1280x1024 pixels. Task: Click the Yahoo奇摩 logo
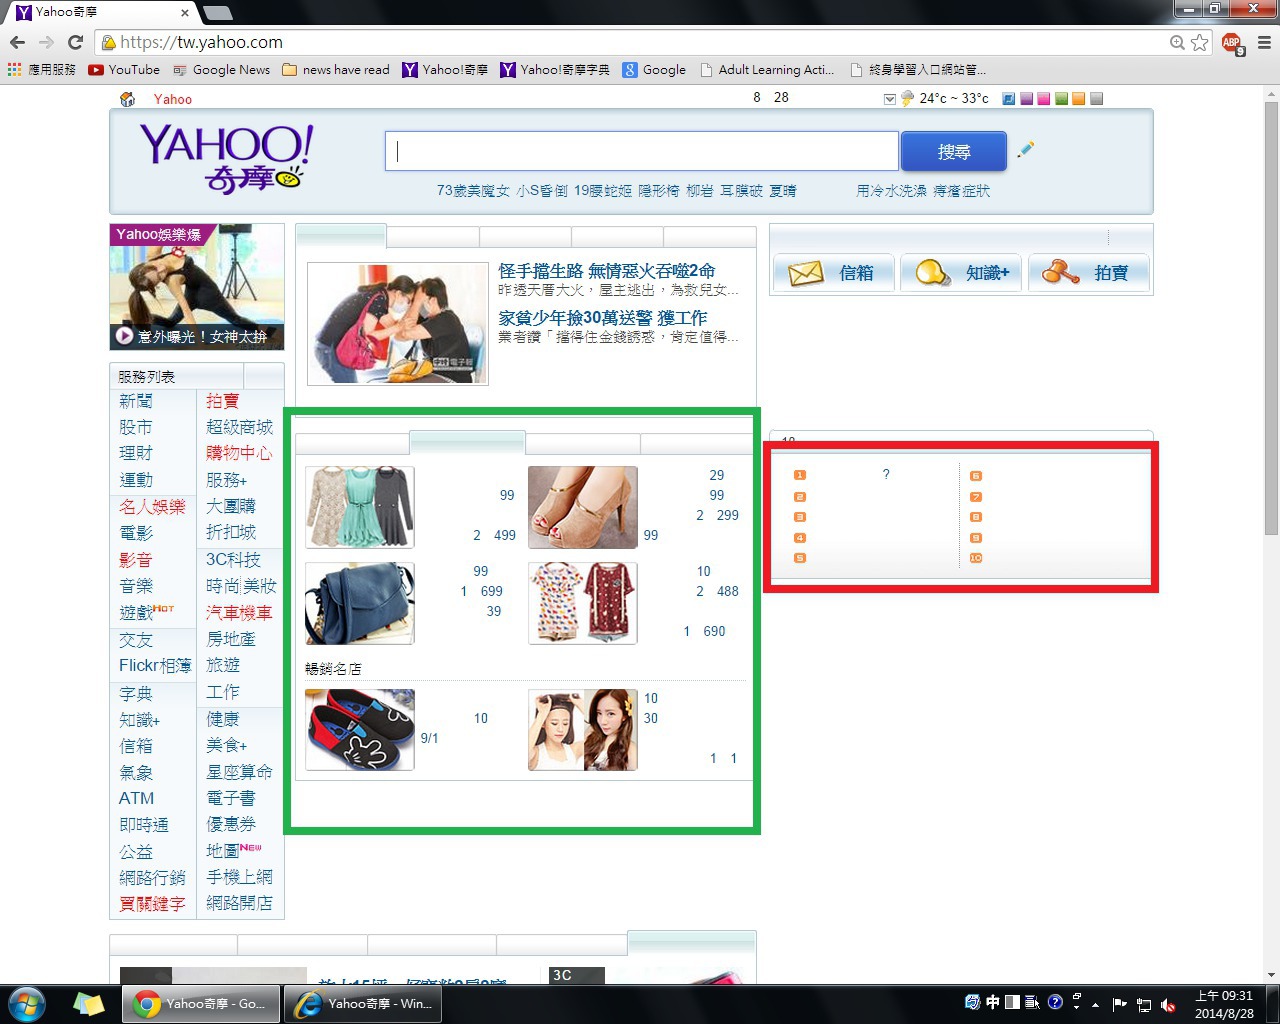click(226, 158)
